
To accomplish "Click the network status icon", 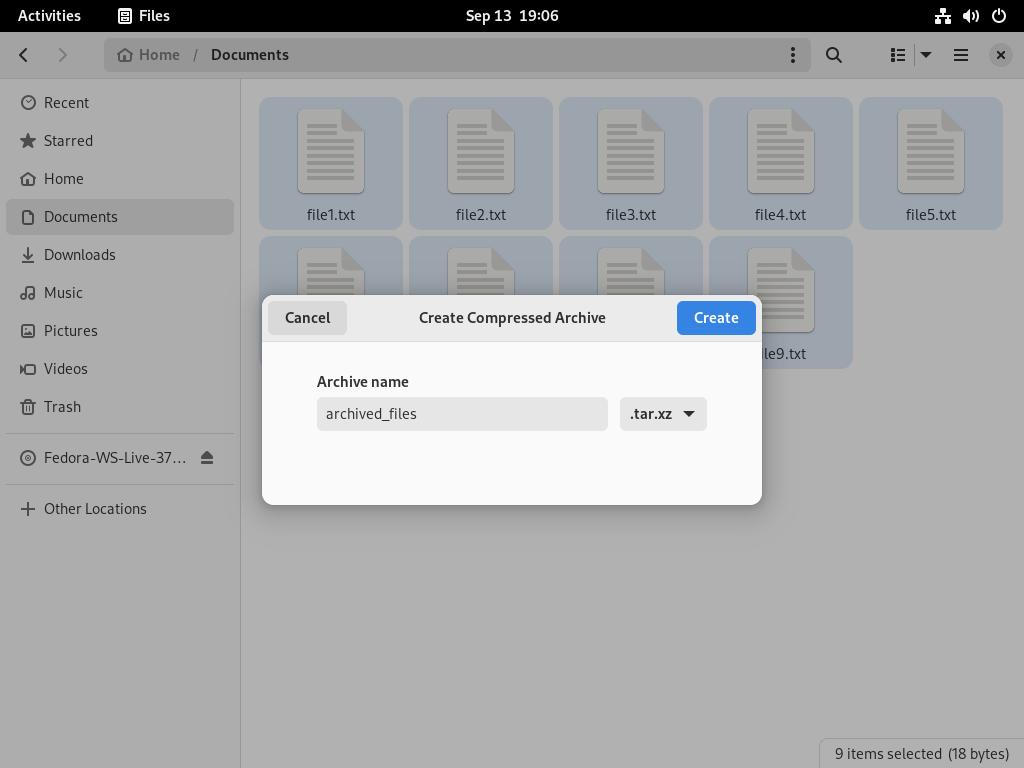I will click(x=942, y=16).
